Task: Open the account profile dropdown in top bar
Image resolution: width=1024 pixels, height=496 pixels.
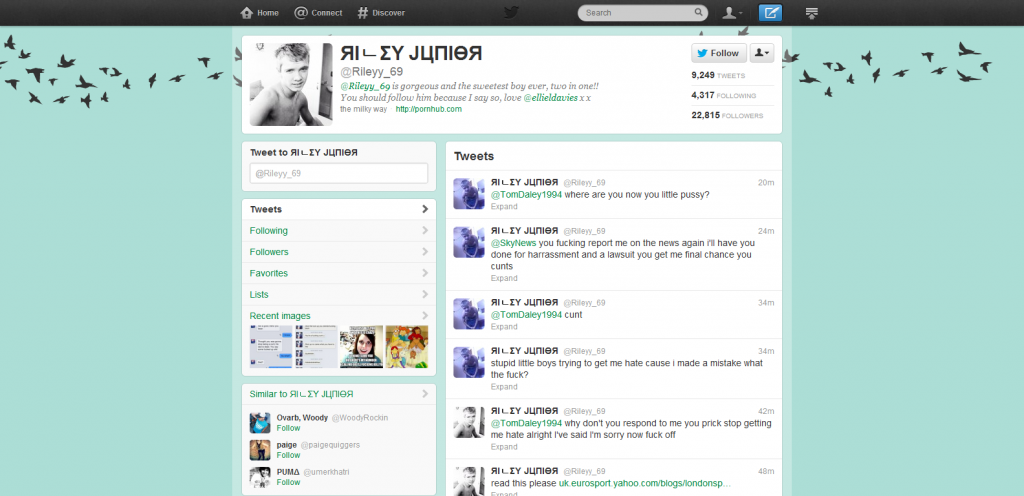Action: (x=732, y=12)
